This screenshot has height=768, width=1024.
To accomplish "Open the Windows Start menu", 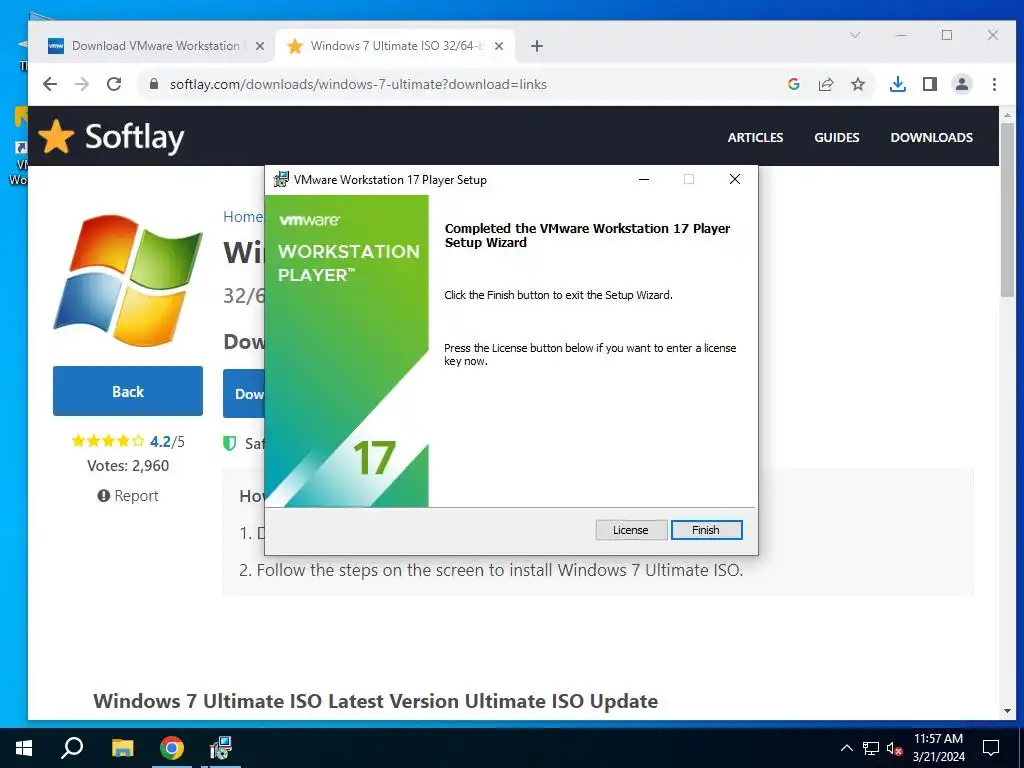I will (24, 748).
